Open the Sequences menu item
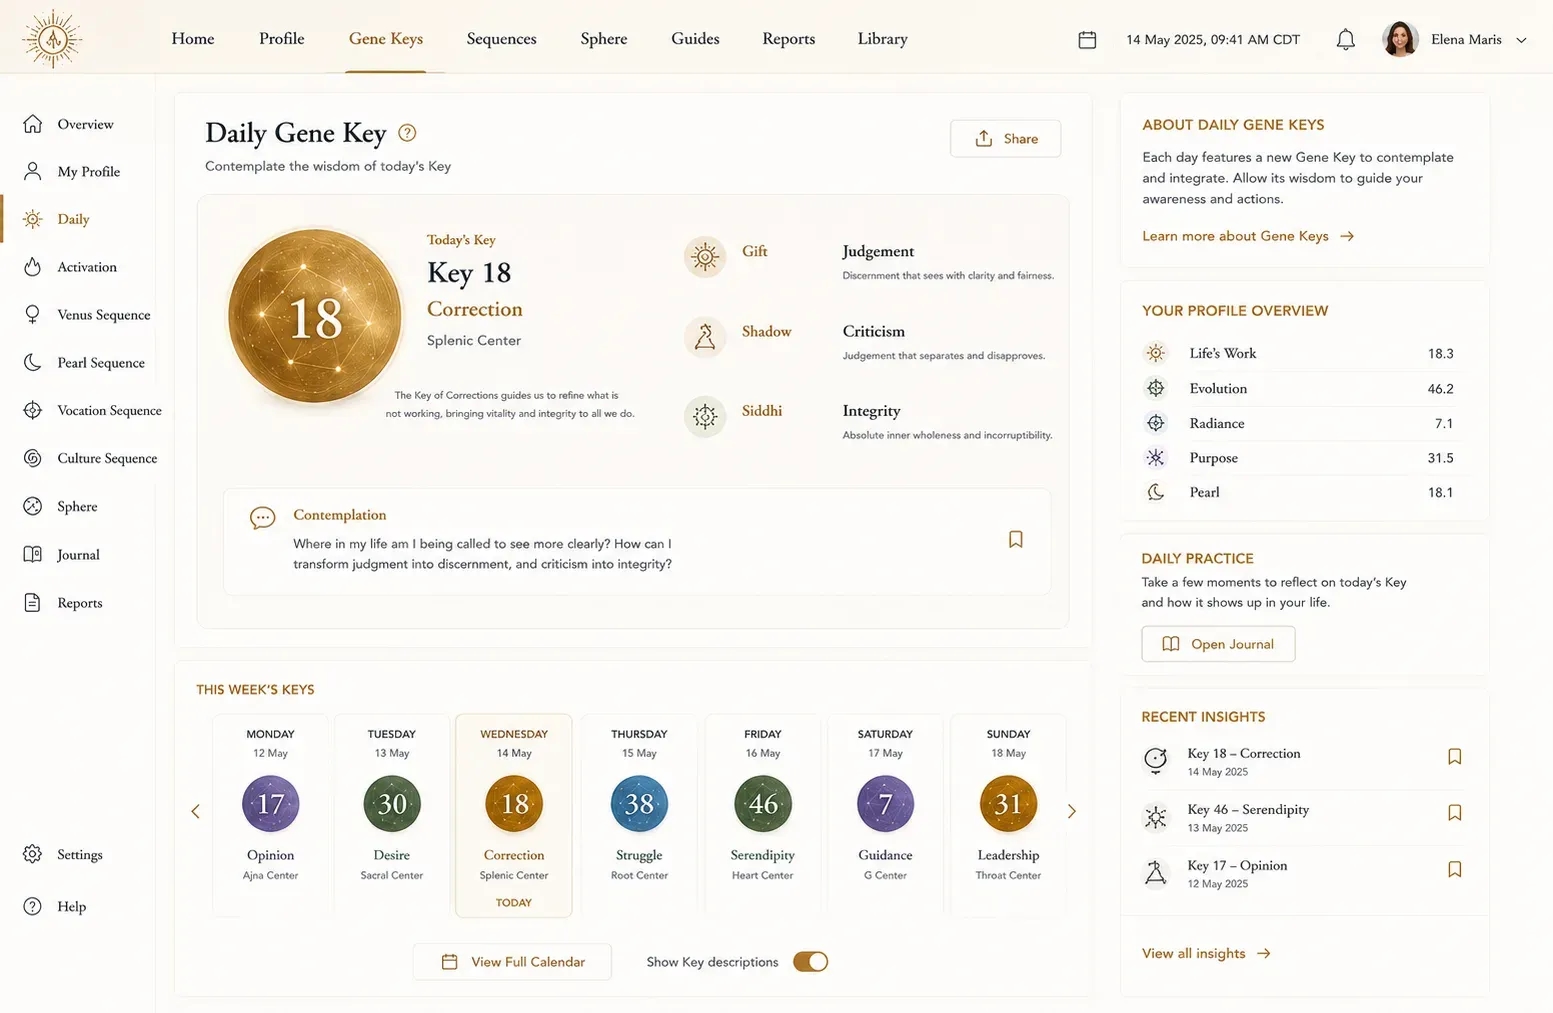The width and height of the screenshot is (1553, 1013). [x=502, y=38]
